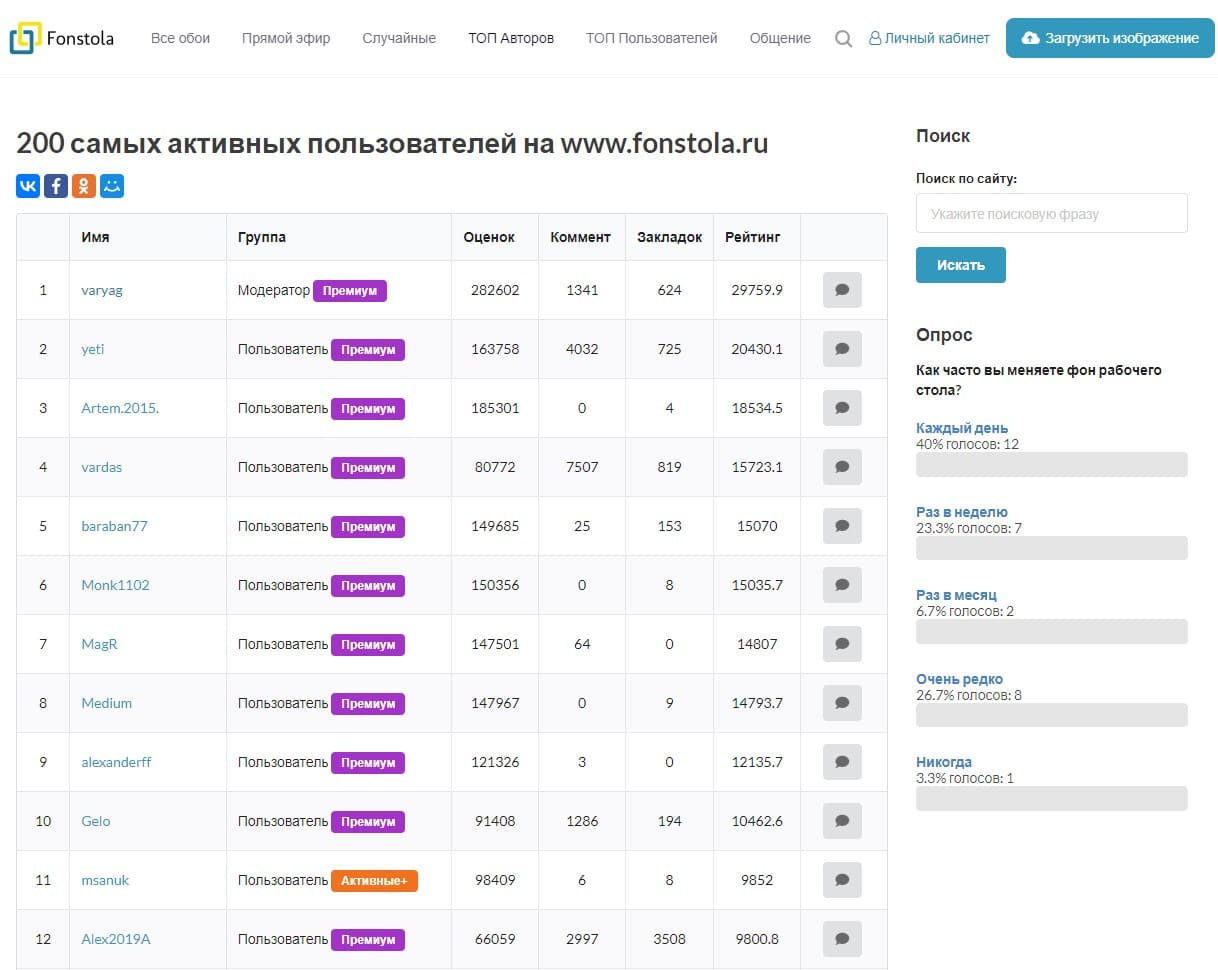1218x970 pixels.
Task: Click message icon in varyag's row
Action: [842, 290]
